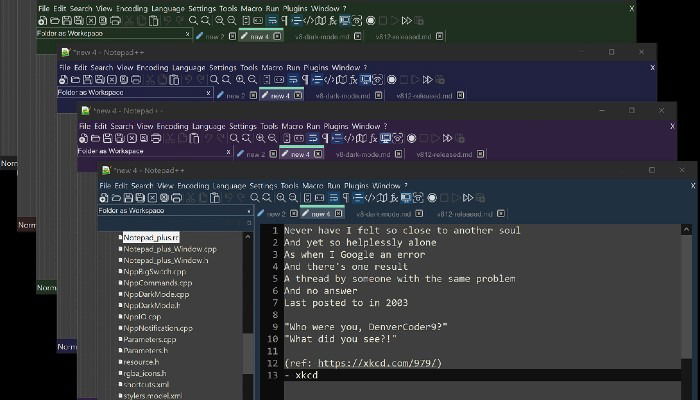Toggle vertical scroll sync in front window

(x=308, y=198)
